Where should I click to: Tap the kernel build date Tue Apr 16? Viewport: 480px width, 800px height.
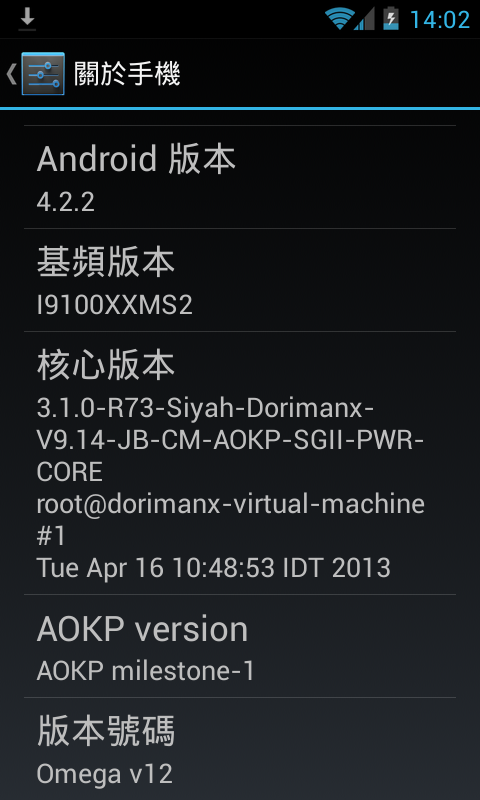click(214, 568)
